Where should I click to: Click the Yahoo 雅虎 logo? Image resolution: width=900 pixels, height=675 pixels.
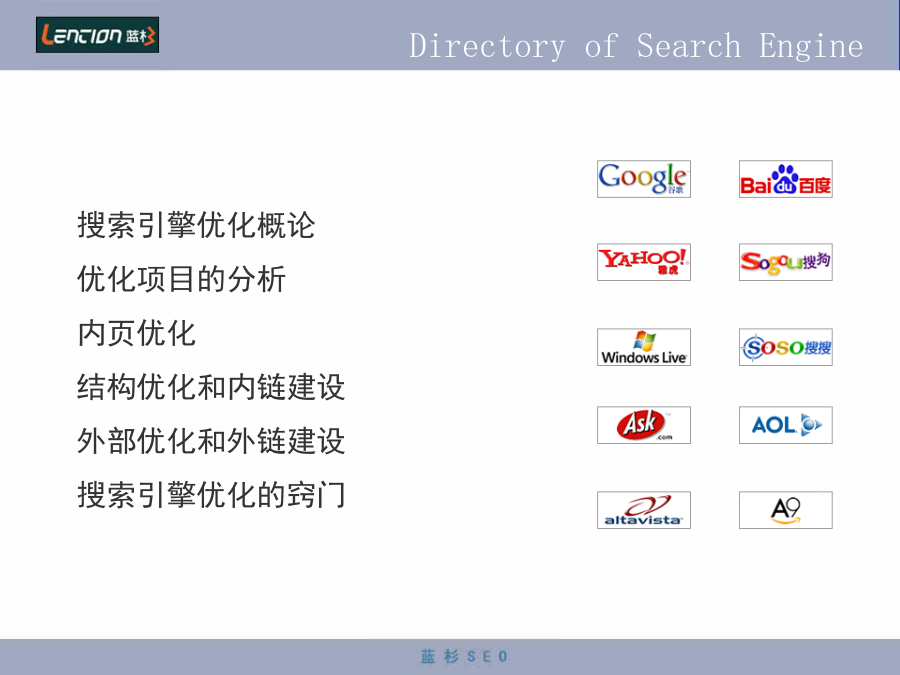(643, 262)
